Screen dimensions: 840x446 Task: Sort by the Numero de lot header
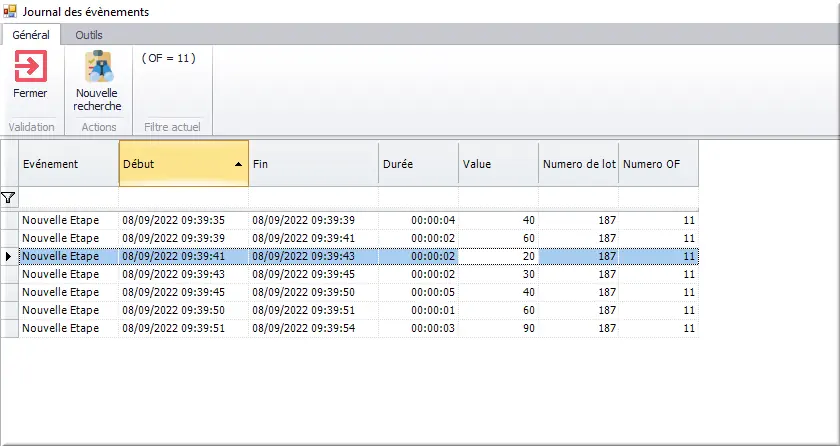(x=579, y=164)
